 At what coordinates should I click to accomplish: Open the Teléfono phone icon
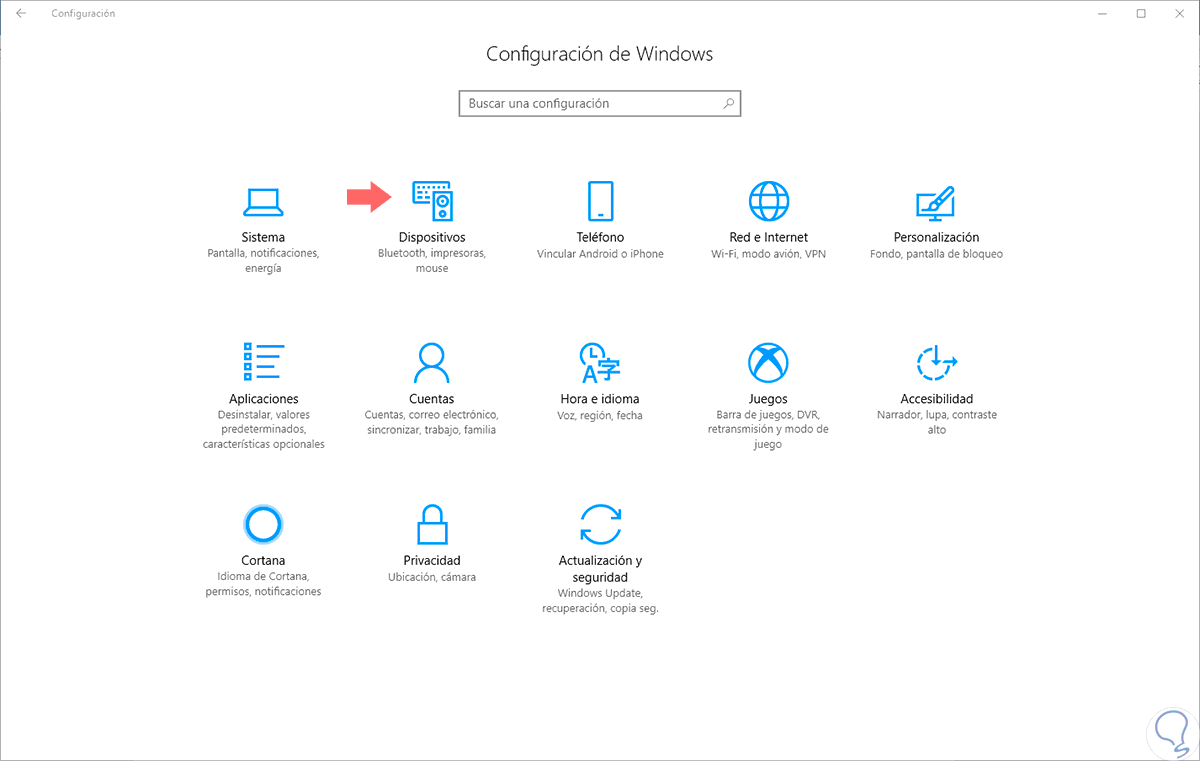(600, 201)
